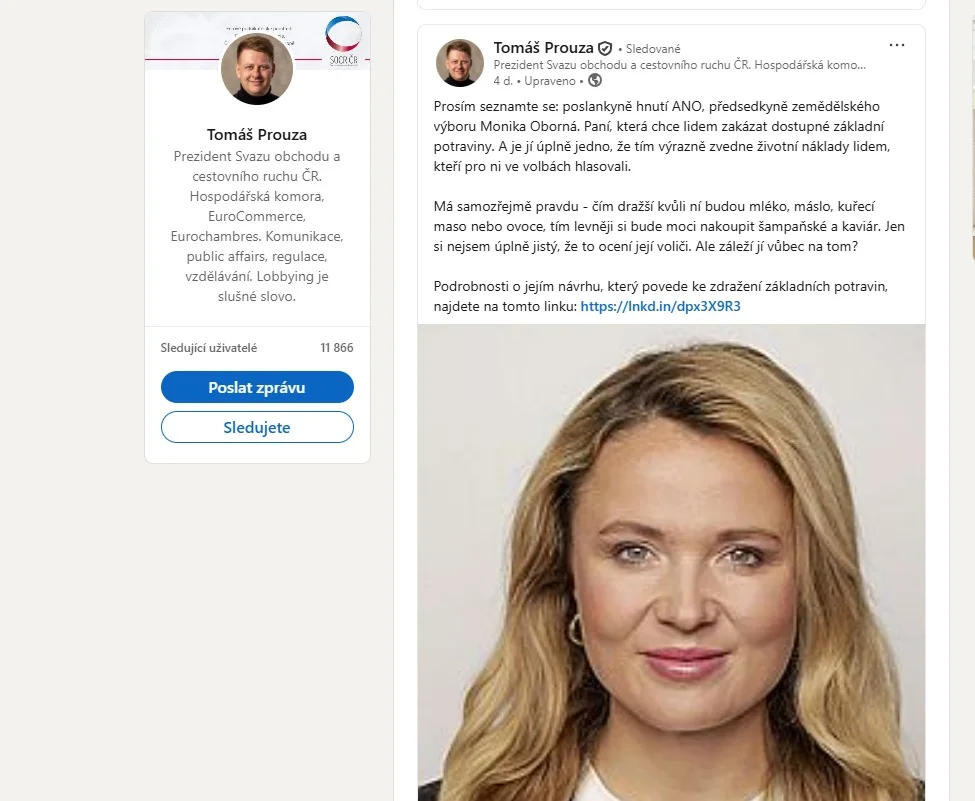Open the three-dot post options menu
975x801 pixels.
pyautogui.click(x=897, y=45)
